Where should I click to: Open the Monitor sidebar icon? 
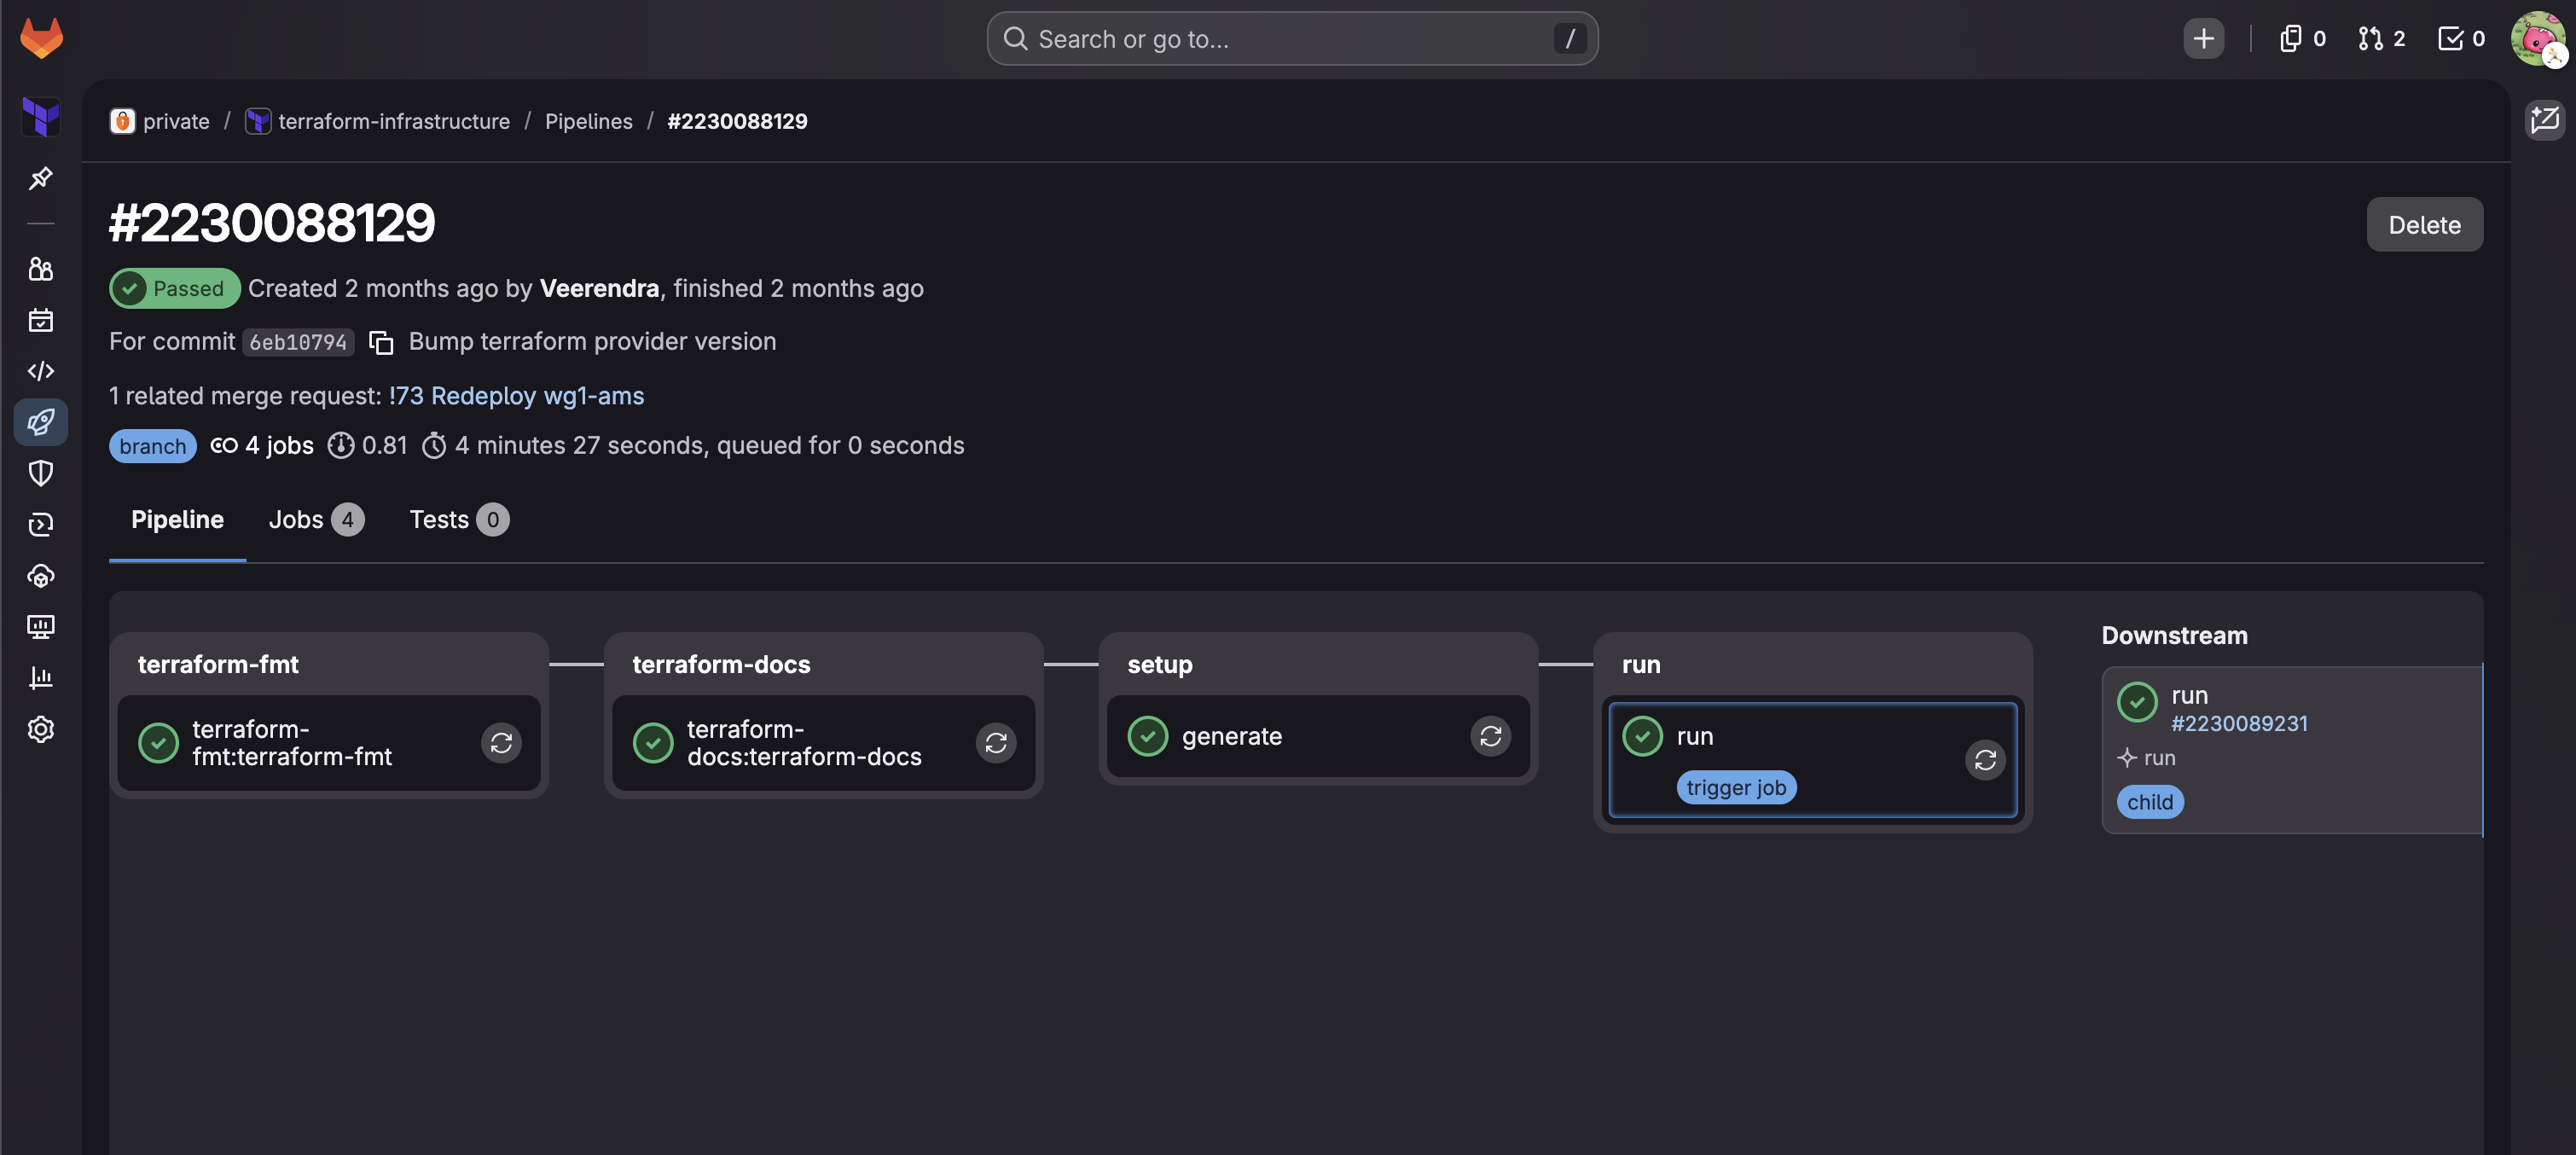pos(41,627)
